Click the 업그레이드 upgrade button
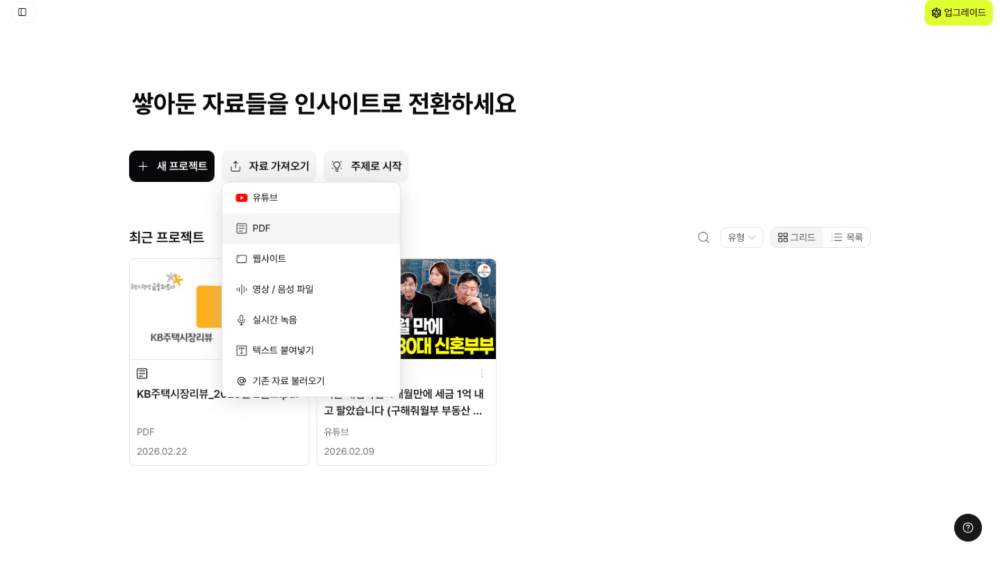The image size is (1000, 565). 959,13
